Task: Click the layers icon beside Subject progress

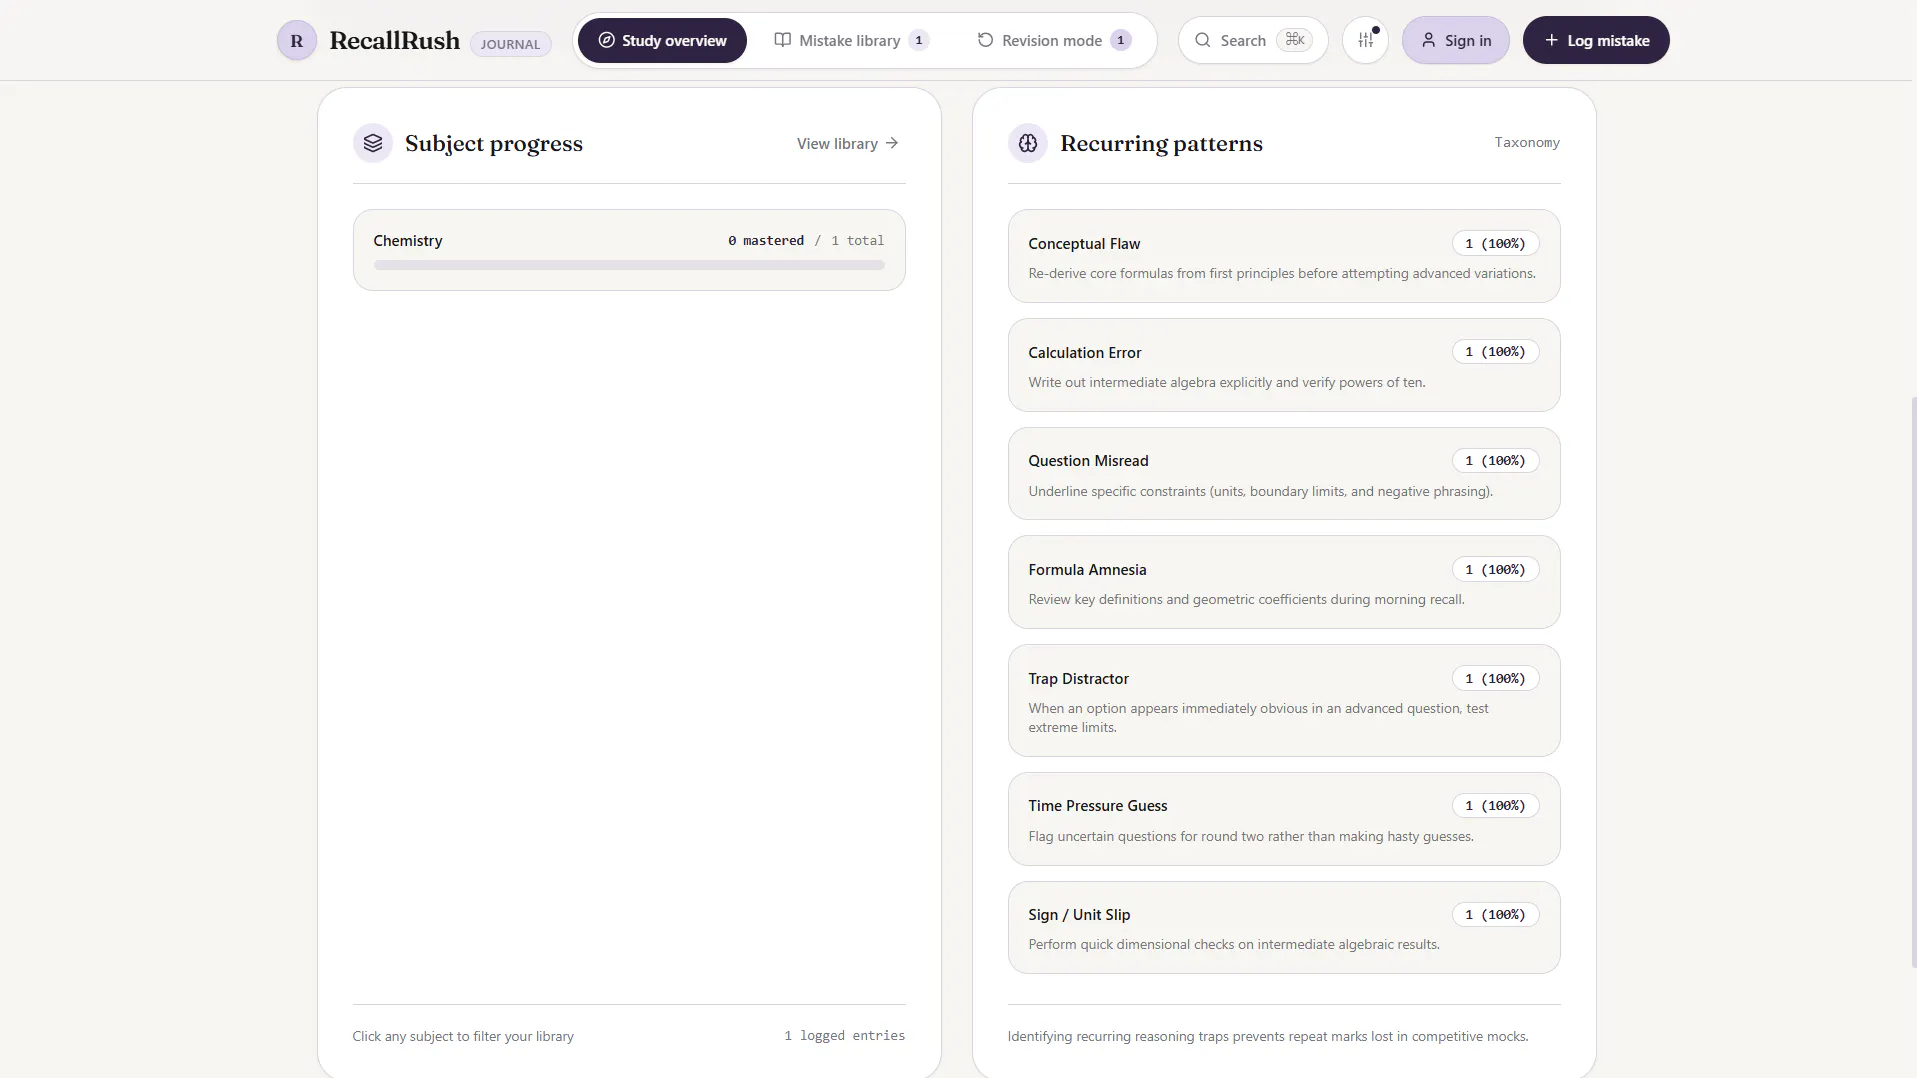Action: tap(373, 143)
